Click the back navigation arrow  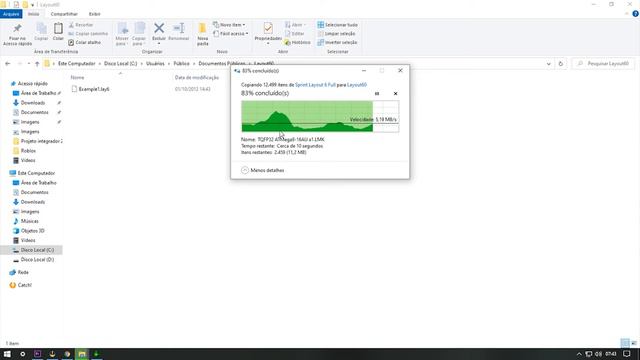pos(8,64)
